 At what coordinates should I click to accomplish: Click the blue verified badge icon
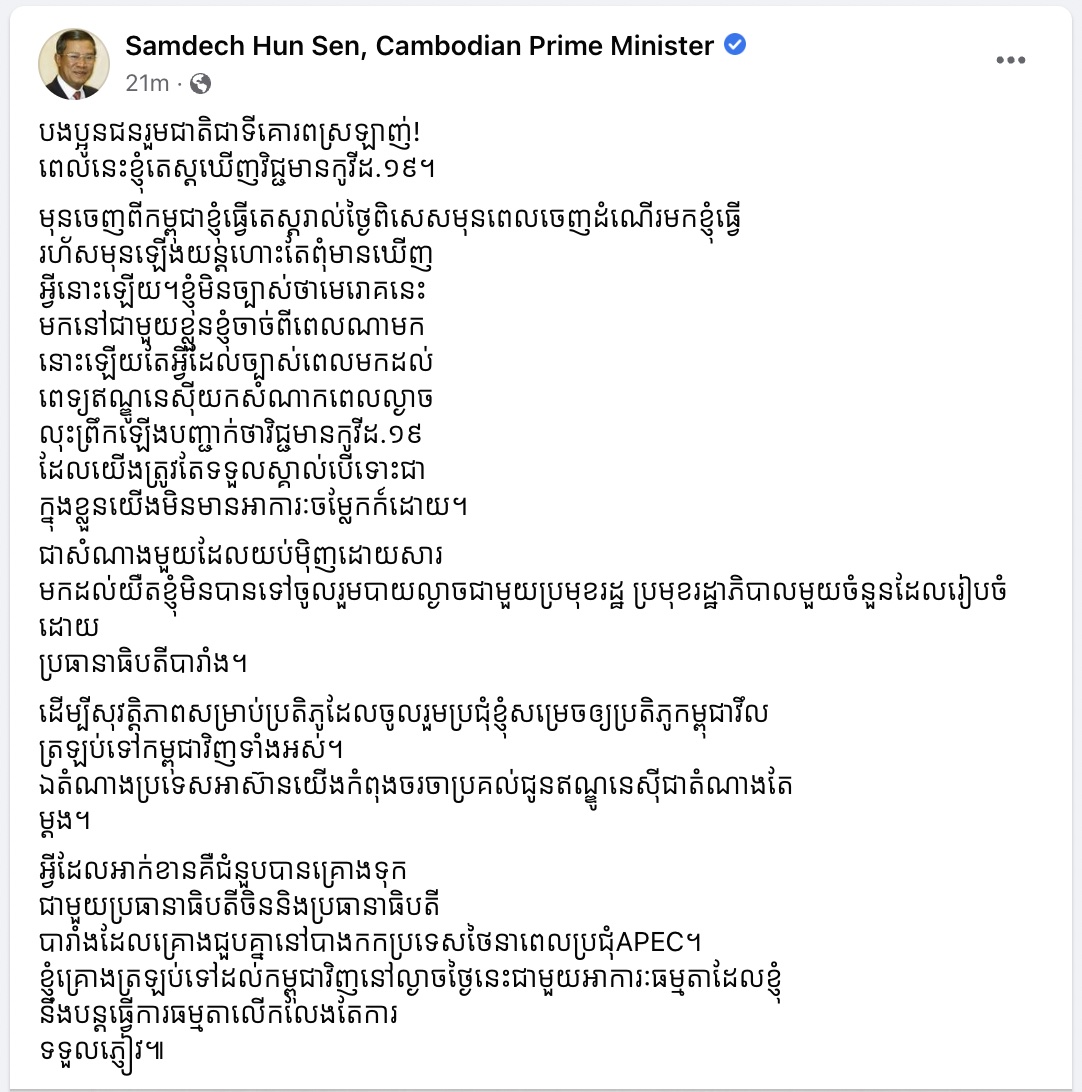click(x=735, y=45)
